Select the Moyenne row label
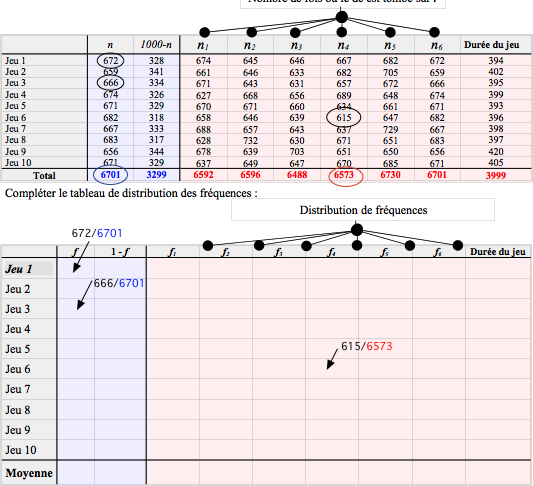 pyautogui.click(x=29, y=473)
